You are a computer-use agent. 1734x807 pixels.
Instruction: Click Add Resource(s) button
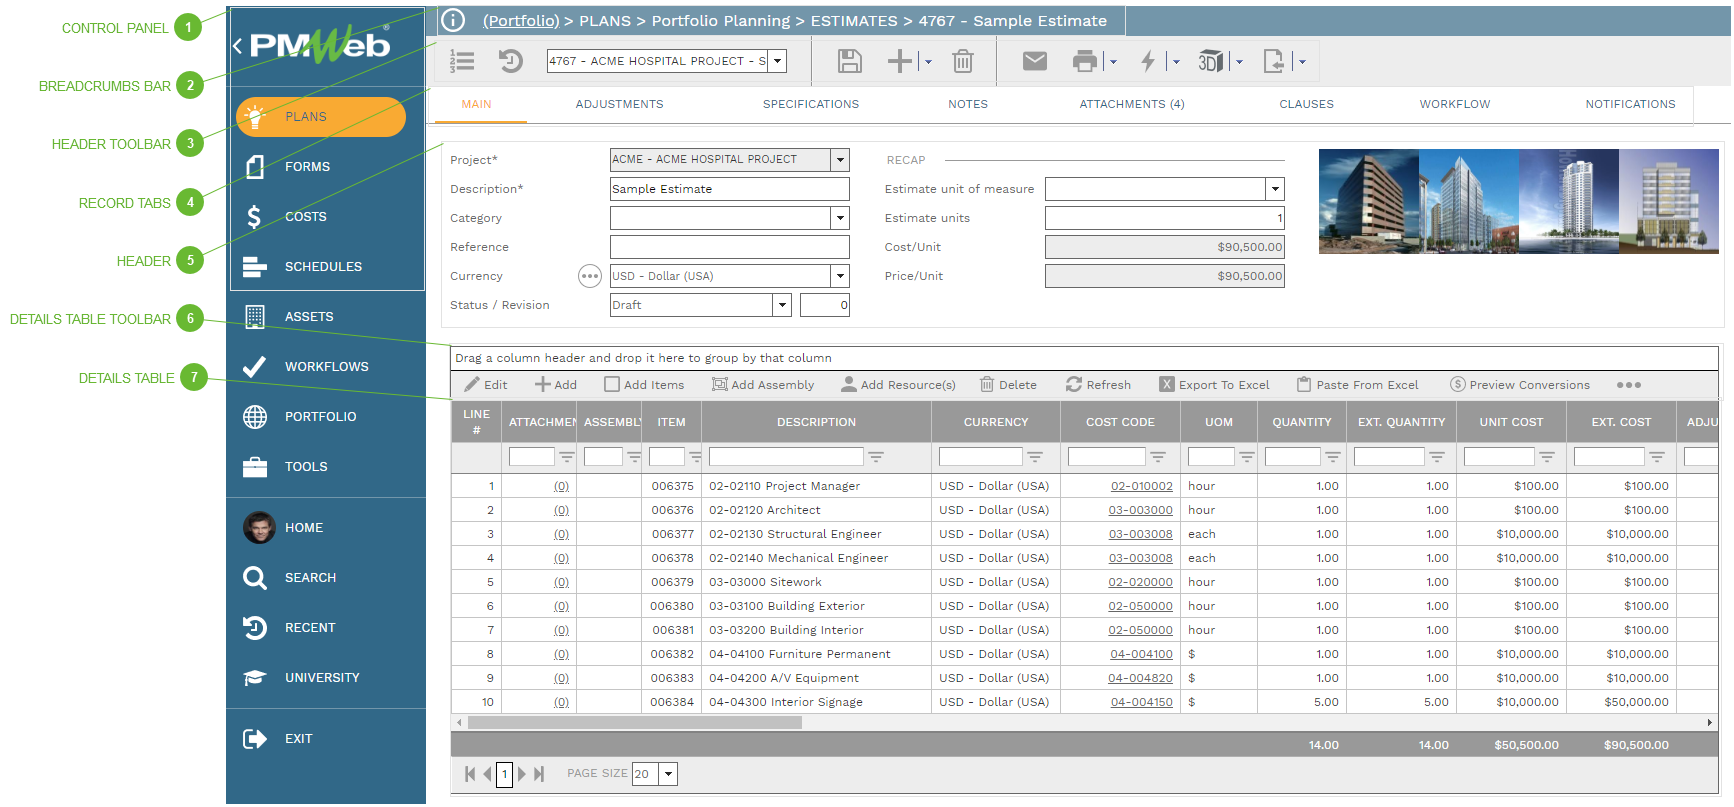[x=899, y=385]
